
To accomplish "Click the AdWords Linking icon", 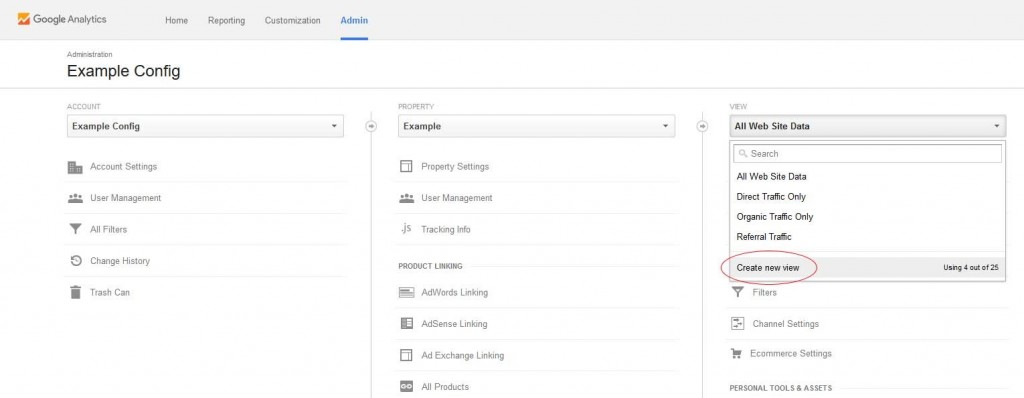I will point(406,292).
